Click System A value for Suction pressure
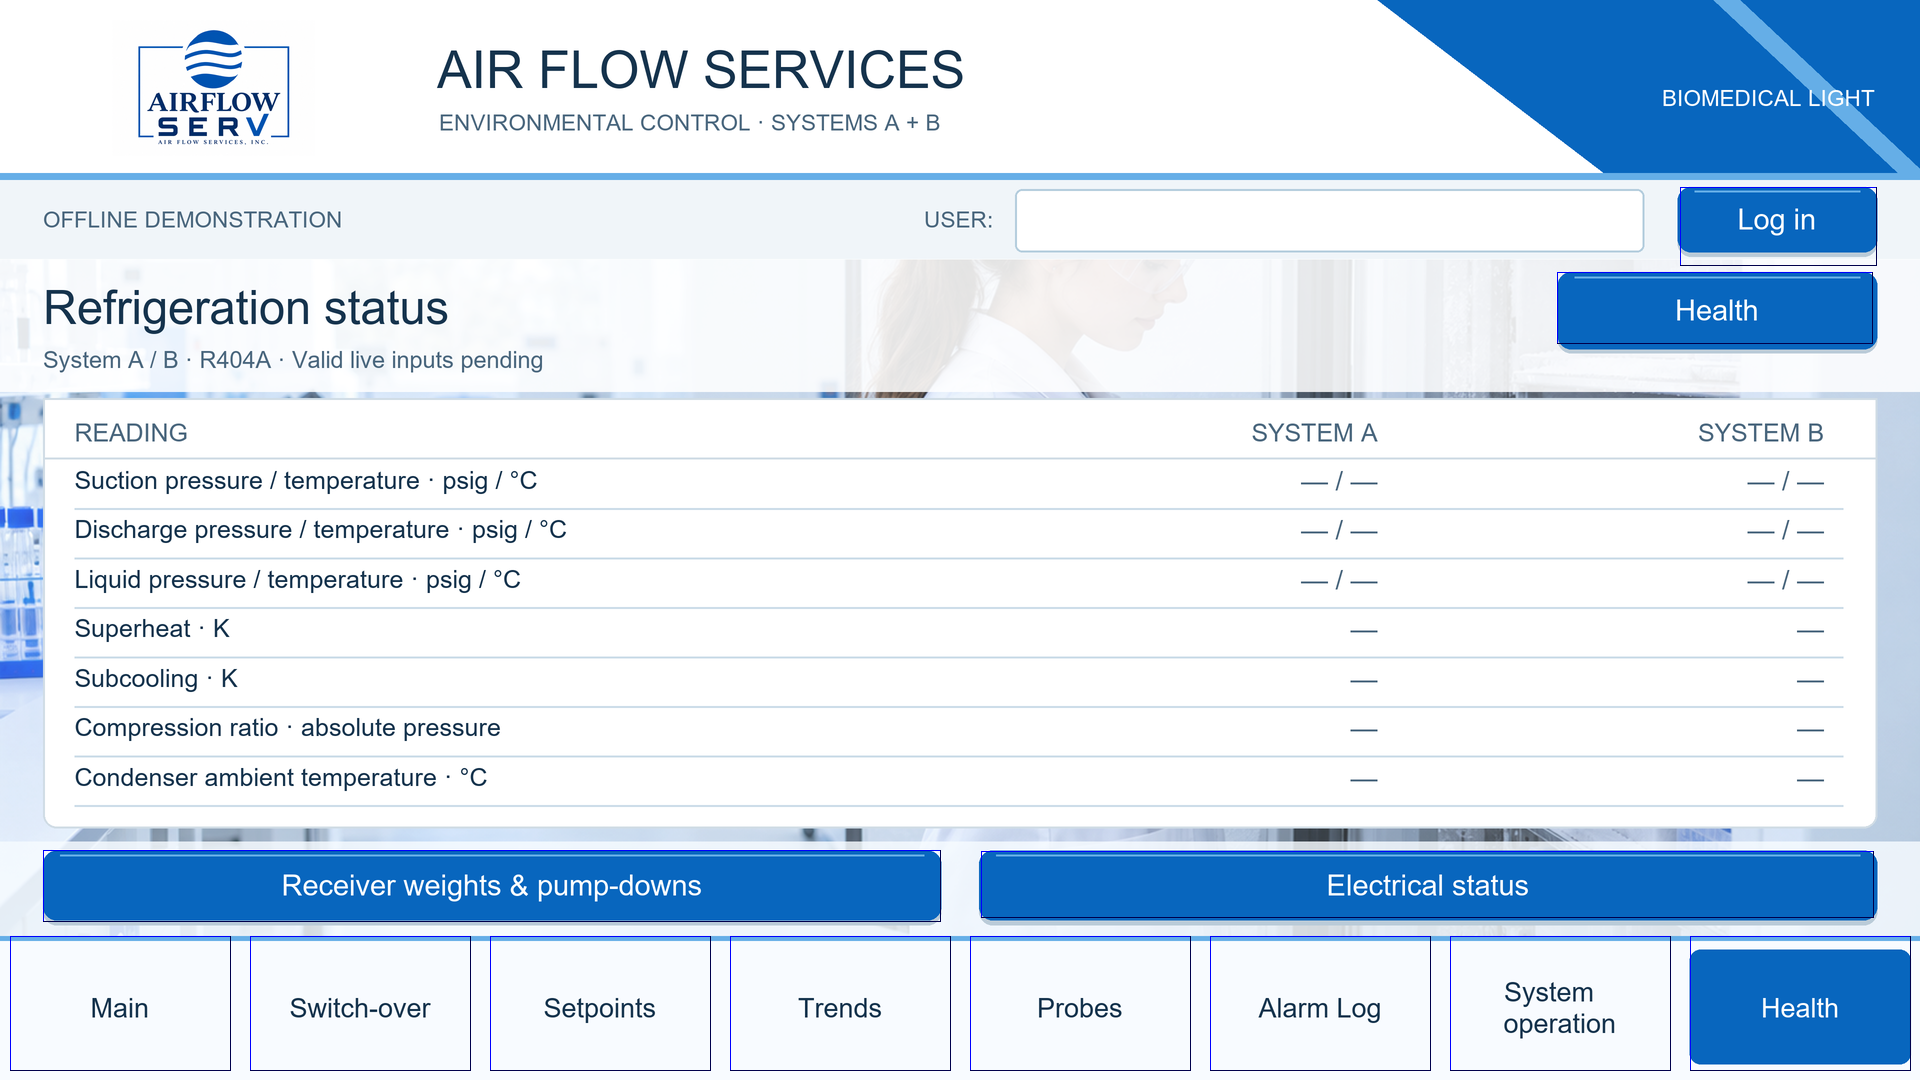1920x1080 pixels. (x=1339, y=482)
